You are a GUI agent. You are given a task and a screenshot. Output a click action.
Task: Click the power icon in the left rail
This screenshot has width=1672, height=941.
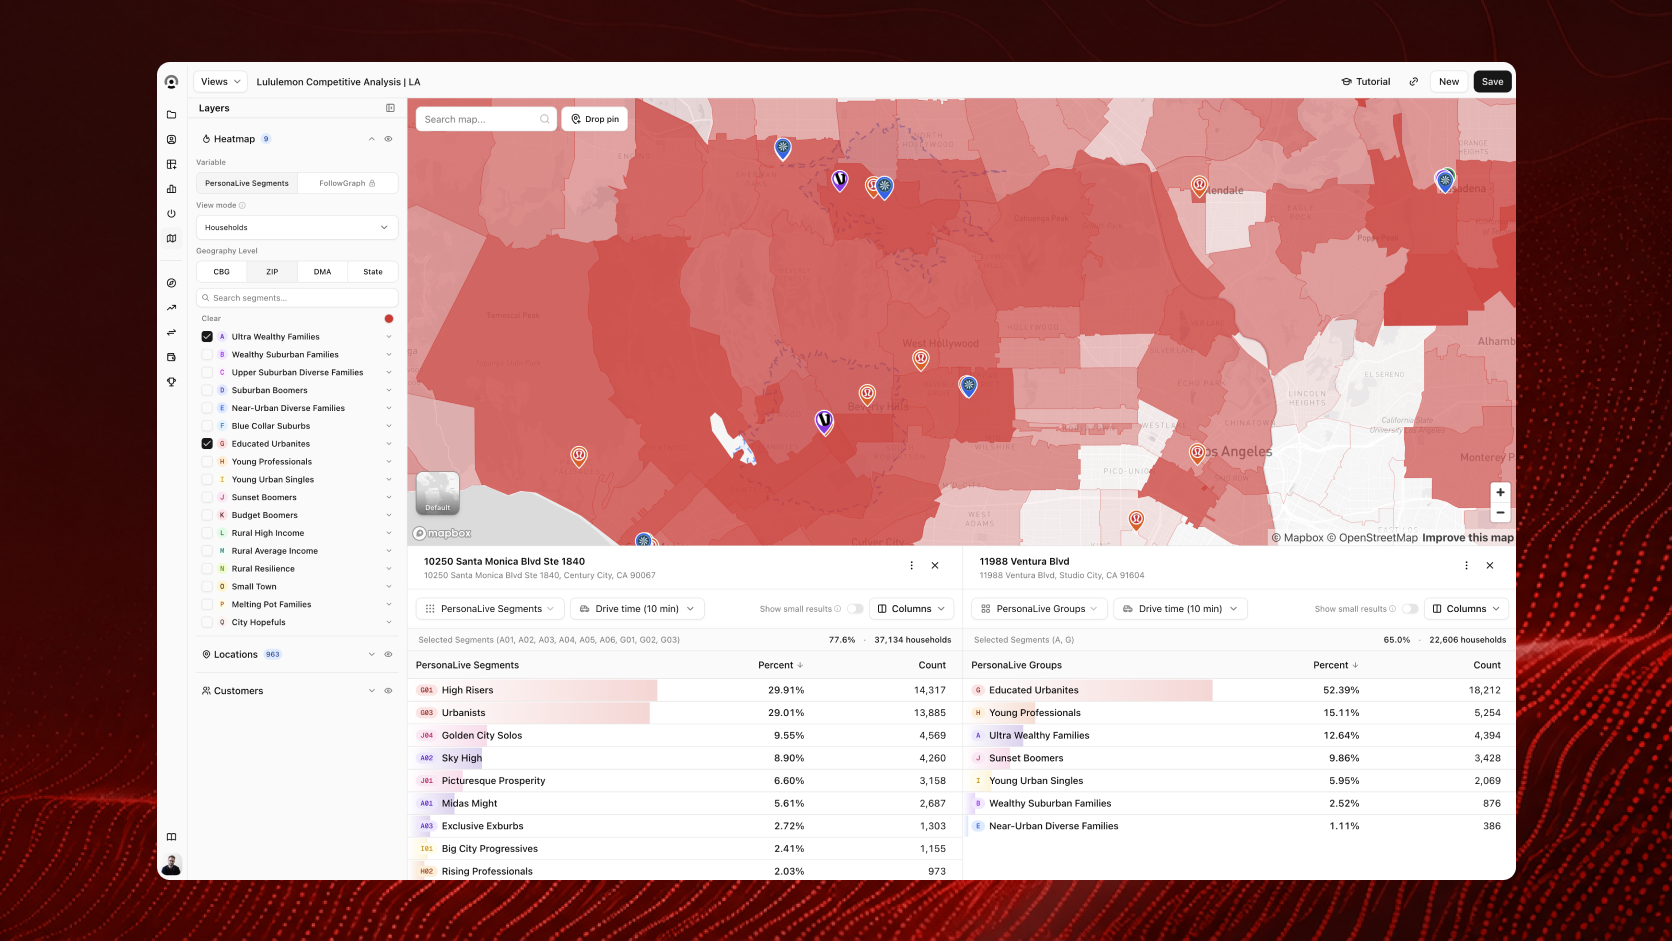(x=171, y=213)
